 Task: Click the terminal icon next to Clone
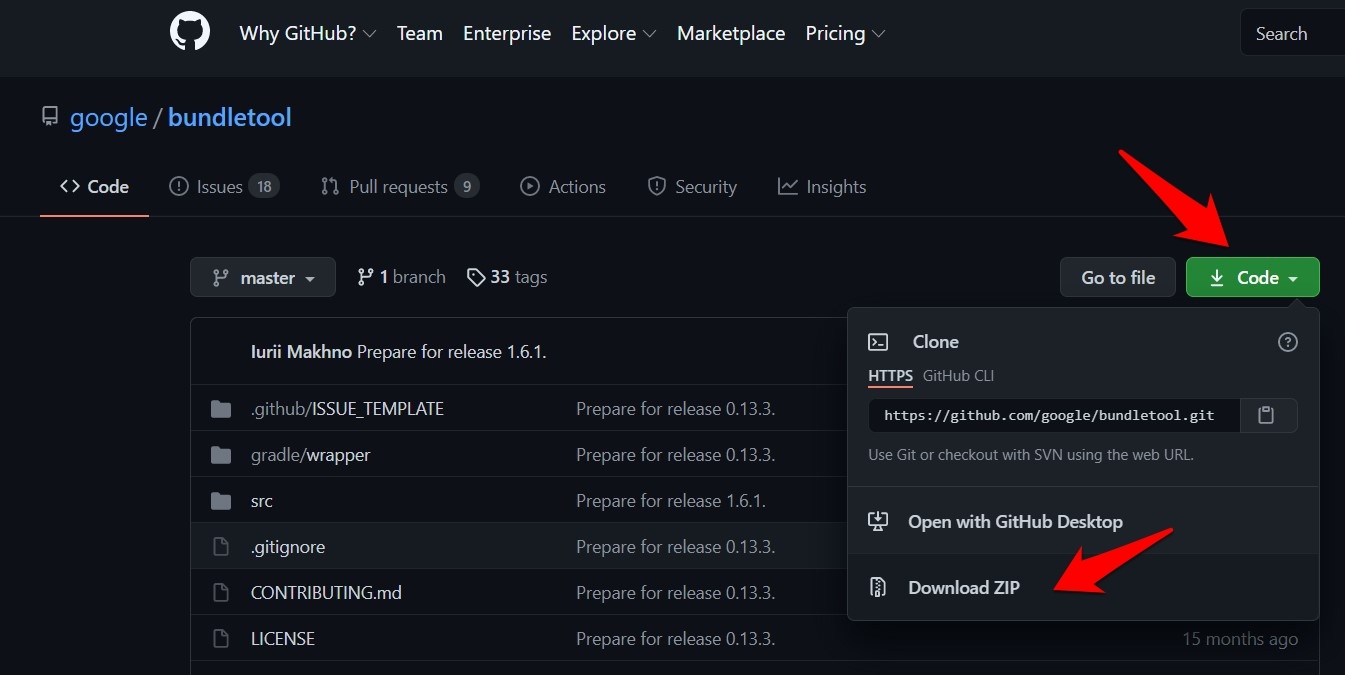pos(878,342)
